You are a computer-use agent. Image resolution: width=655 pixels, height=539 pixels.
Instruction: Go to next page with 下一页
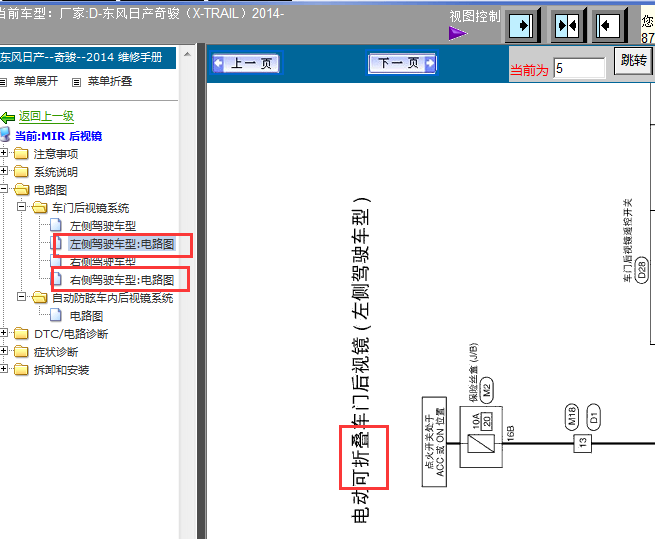click(x=402, y=64)
